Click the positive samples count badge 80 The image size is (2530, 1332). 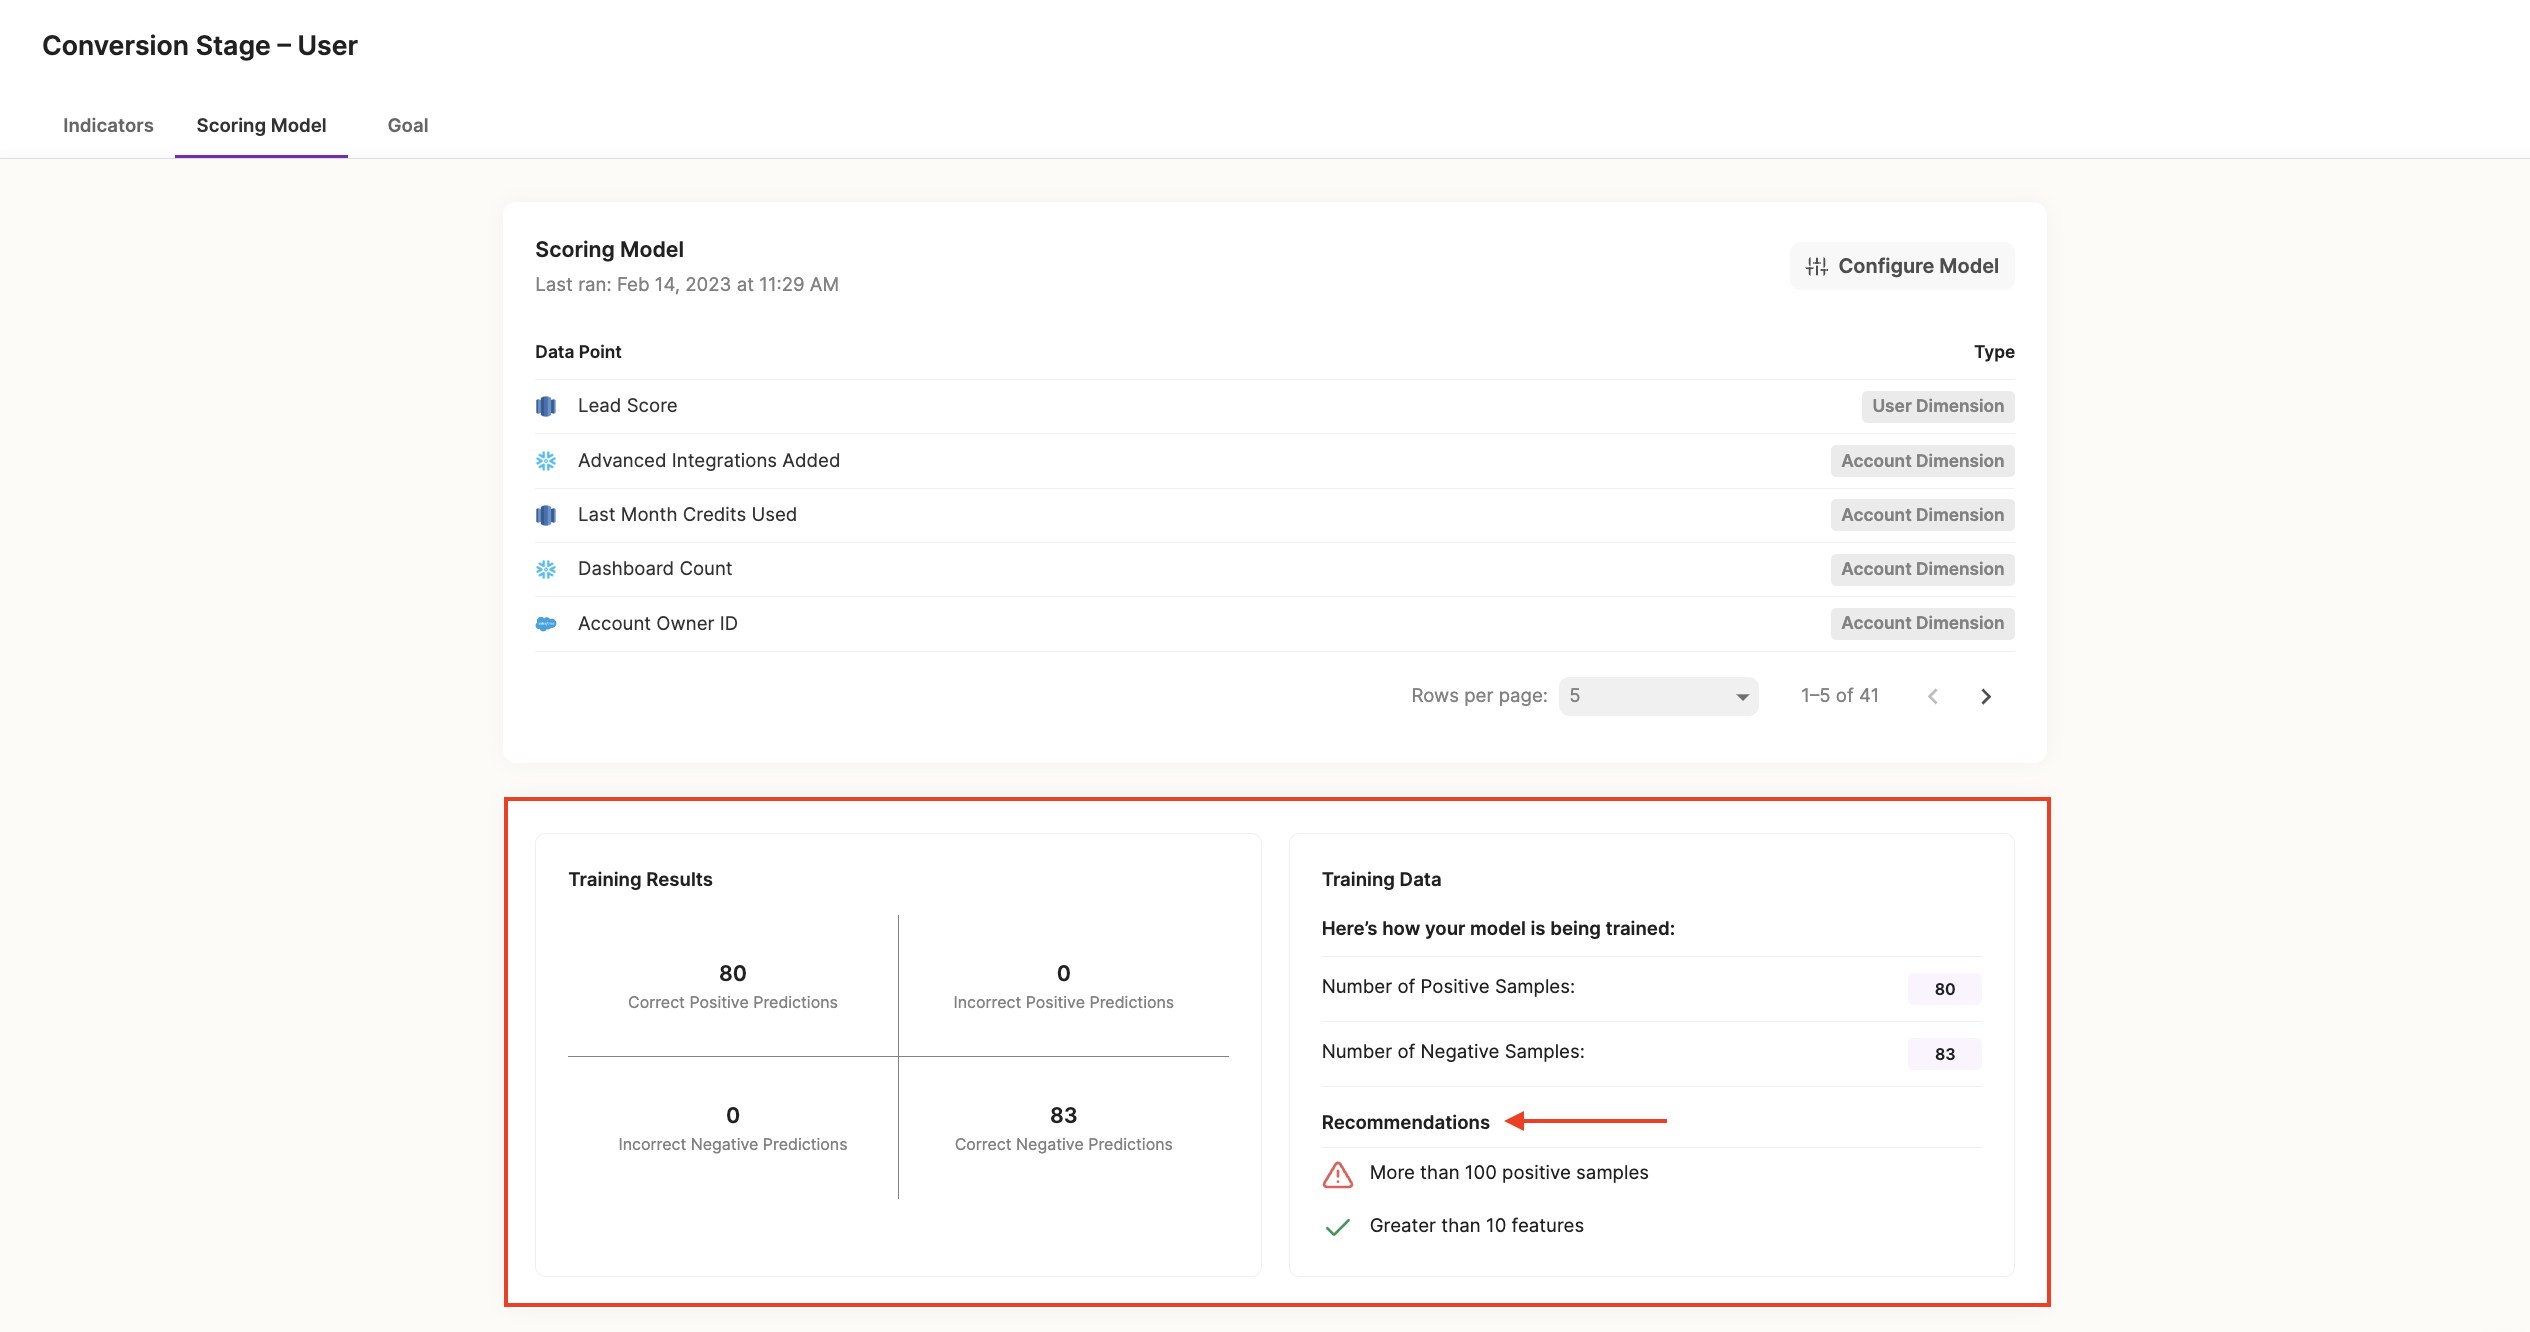tap(1944, 989)
